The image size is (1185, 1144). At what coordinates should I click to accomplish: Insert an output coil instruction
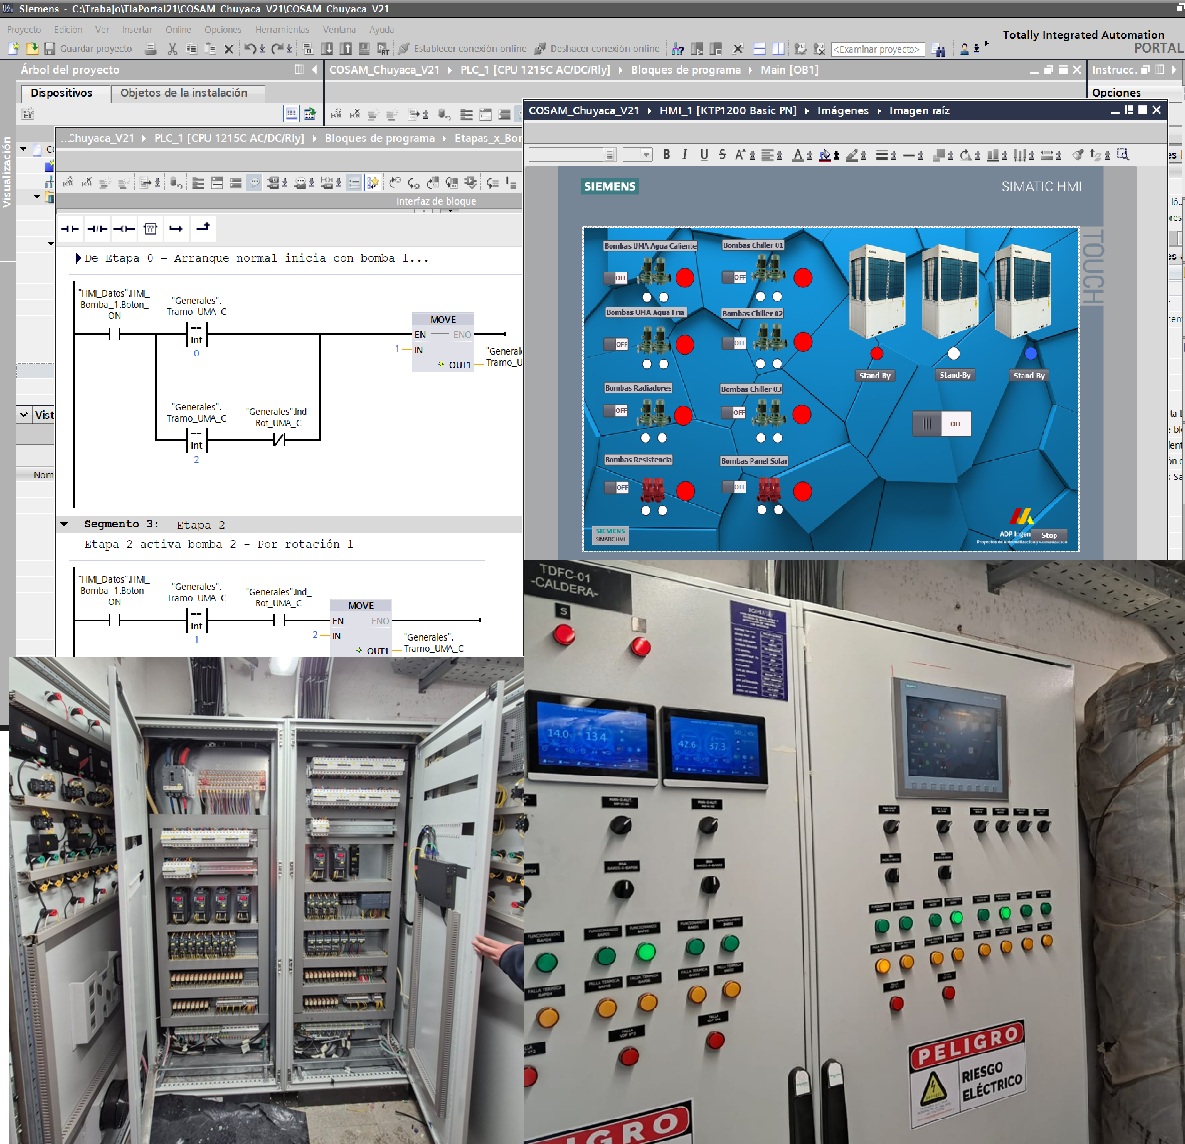pos(124,228)
